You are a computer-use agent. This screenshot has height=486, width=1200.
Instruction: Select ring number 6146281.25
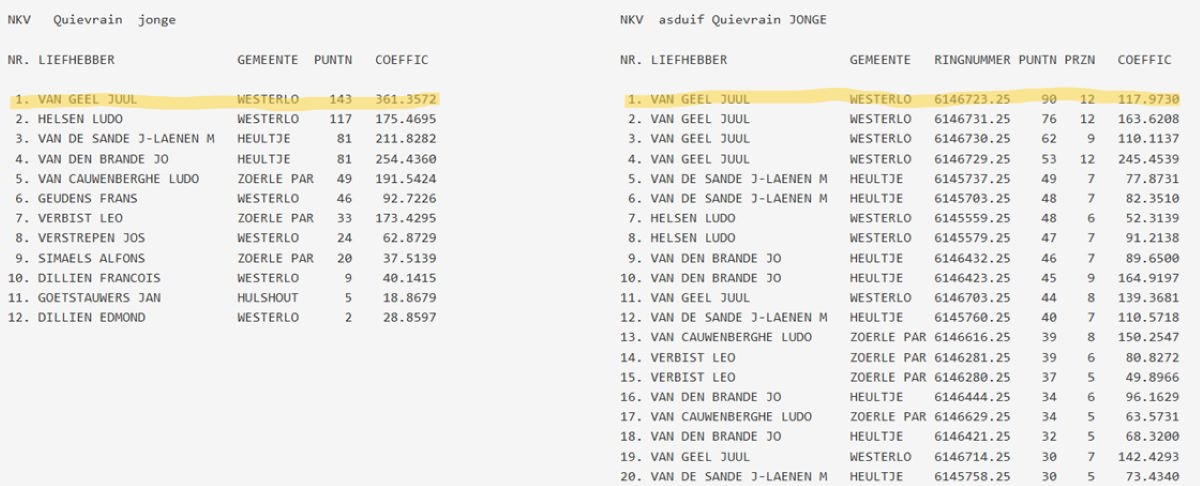click(x=972, y=357)
